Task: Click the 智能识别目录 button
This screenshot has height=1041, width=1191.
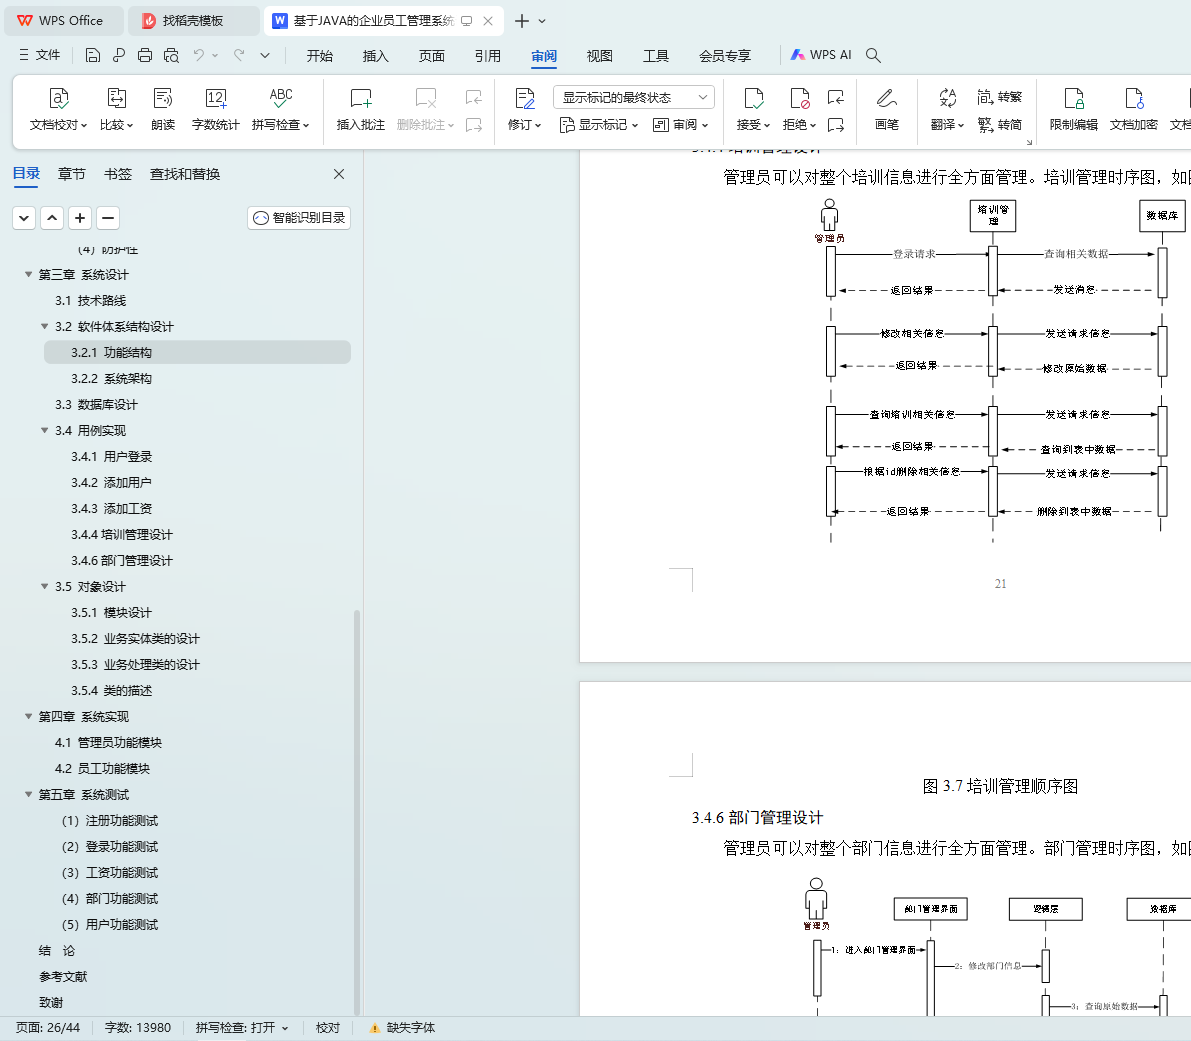Action: click(x=299, y=218)
